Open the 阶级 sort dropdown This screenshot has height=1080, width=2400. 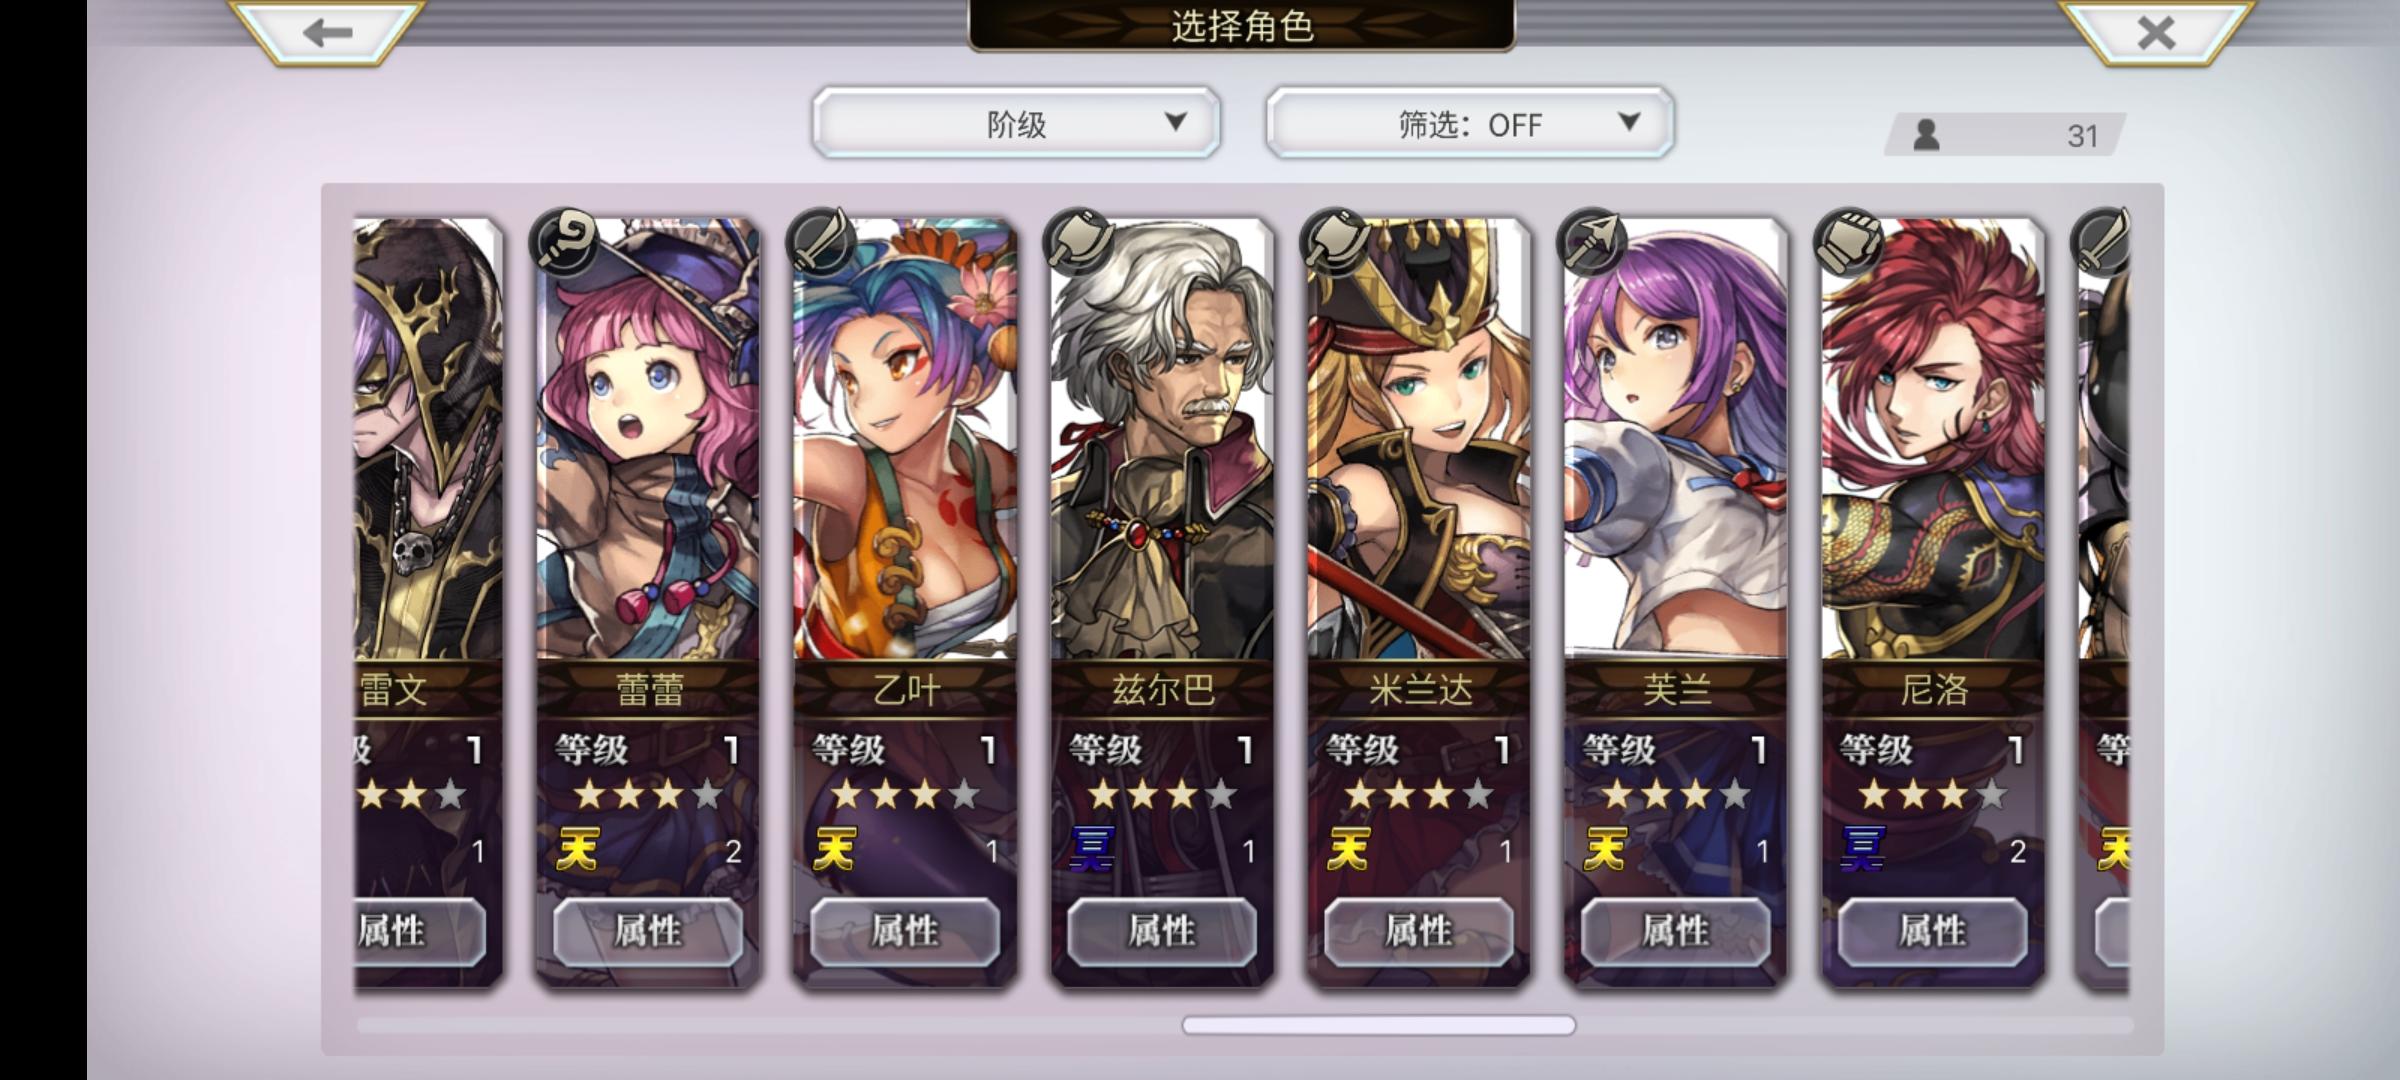click(1016, 123)
